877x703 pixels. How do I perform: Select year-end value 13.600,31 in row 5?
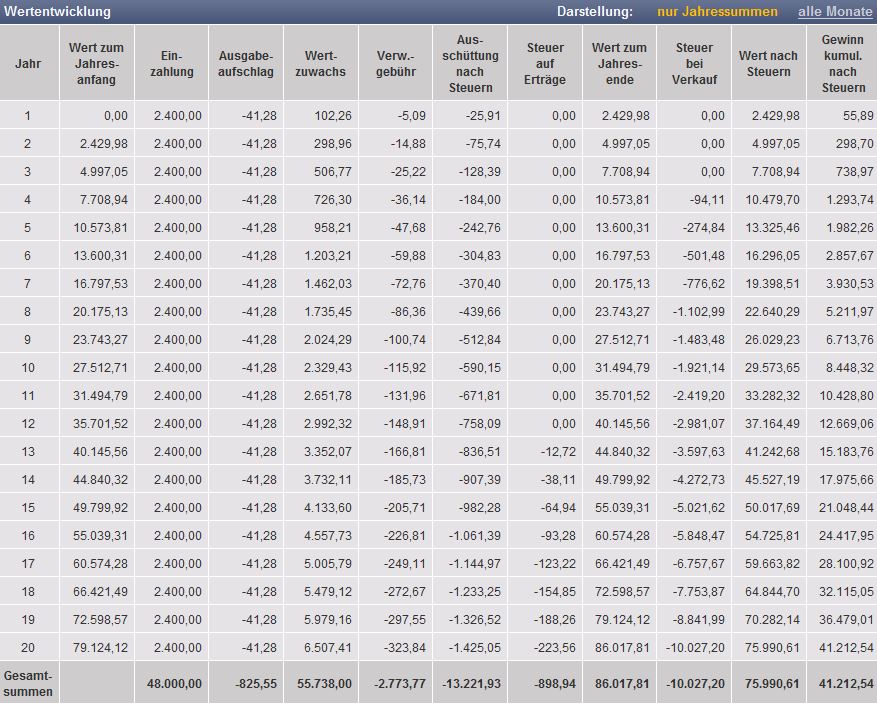[622, 228]
